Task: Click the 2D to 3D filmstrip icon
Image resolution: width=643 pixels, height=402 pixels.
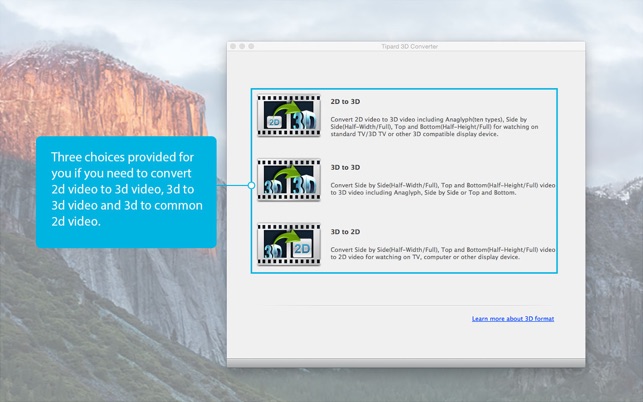Action: coord(289,116)
